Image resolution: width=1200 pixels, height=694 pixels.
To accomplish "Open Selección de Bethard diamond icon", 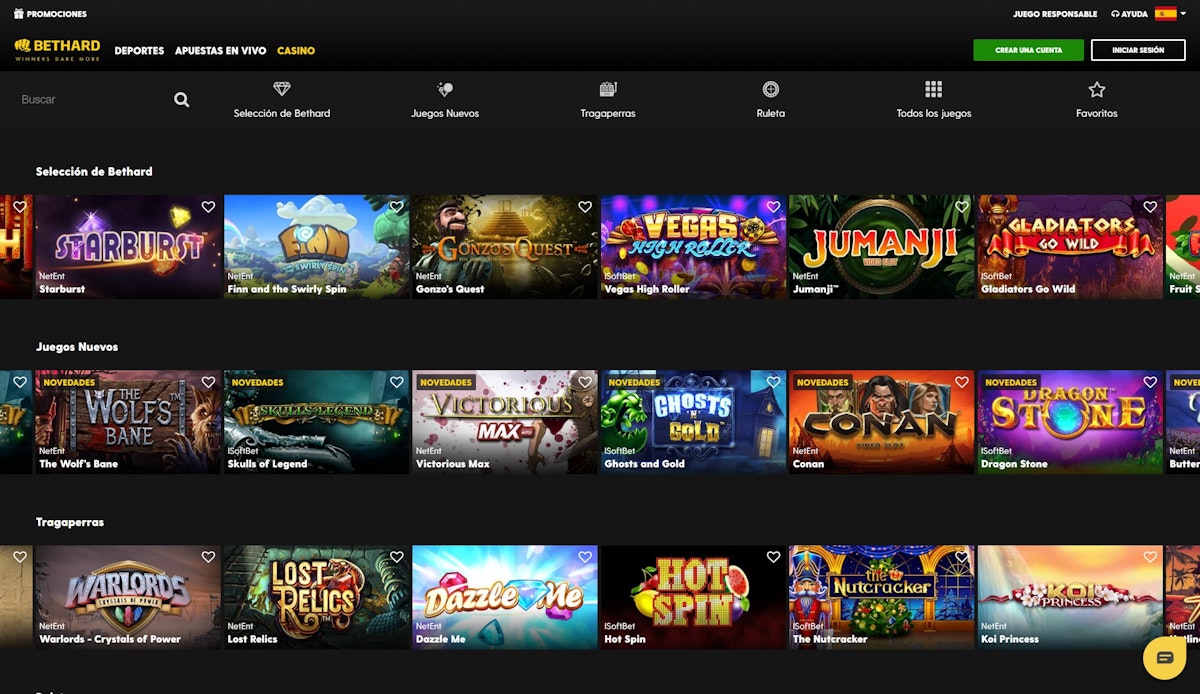I will pos(281,90).
